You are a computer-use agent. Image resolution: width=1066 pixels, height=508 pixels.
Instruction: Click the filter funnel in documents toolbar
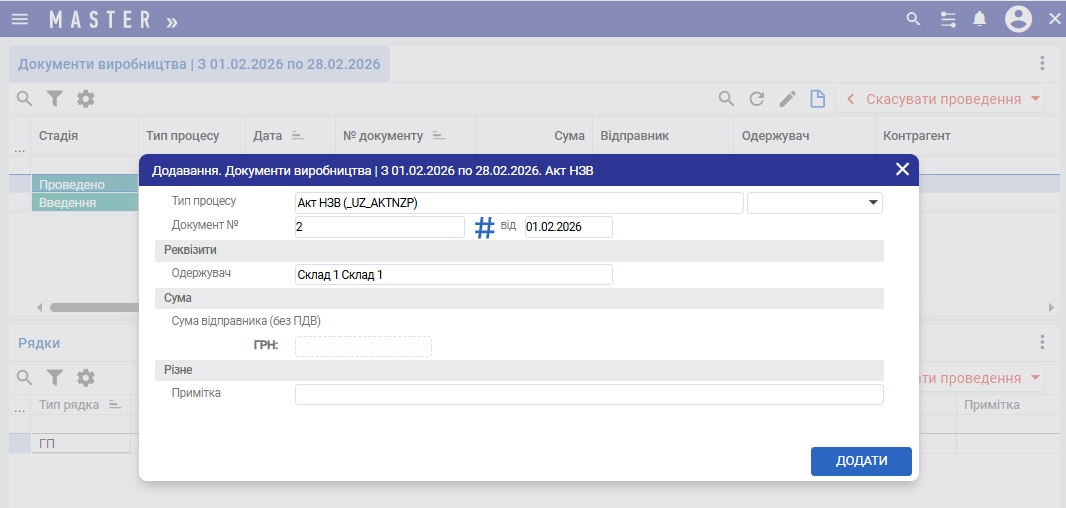[55, 99]
